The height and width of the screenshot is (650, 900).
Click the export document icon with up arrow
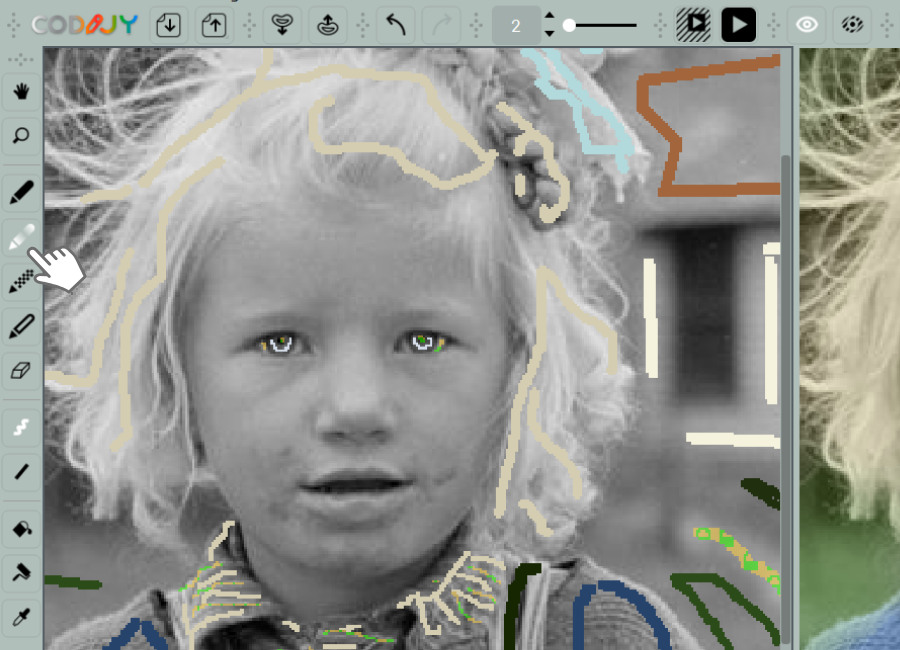(214, 25)
